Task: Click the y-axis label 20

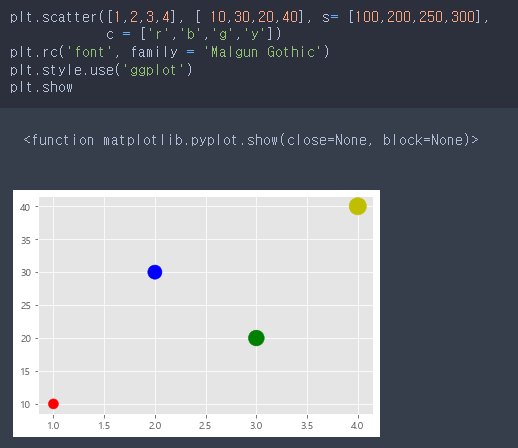Action: (x=25, y=338)
